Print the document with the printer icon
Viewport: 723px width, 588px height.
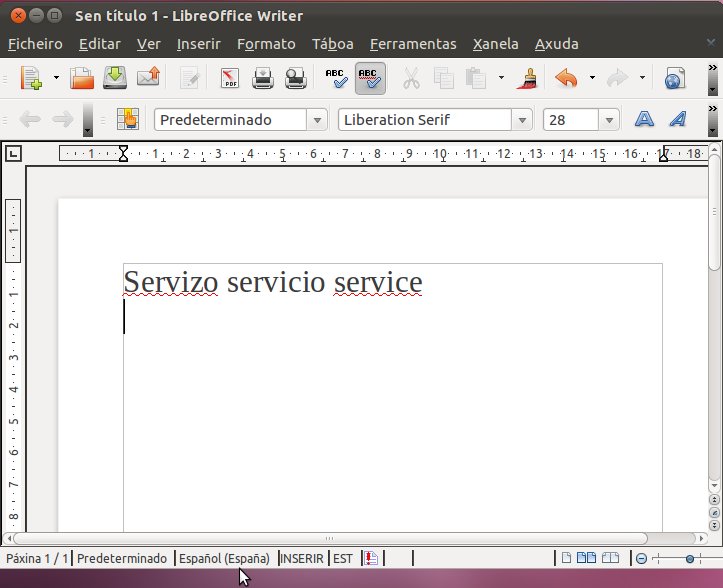tap(263, 78)
